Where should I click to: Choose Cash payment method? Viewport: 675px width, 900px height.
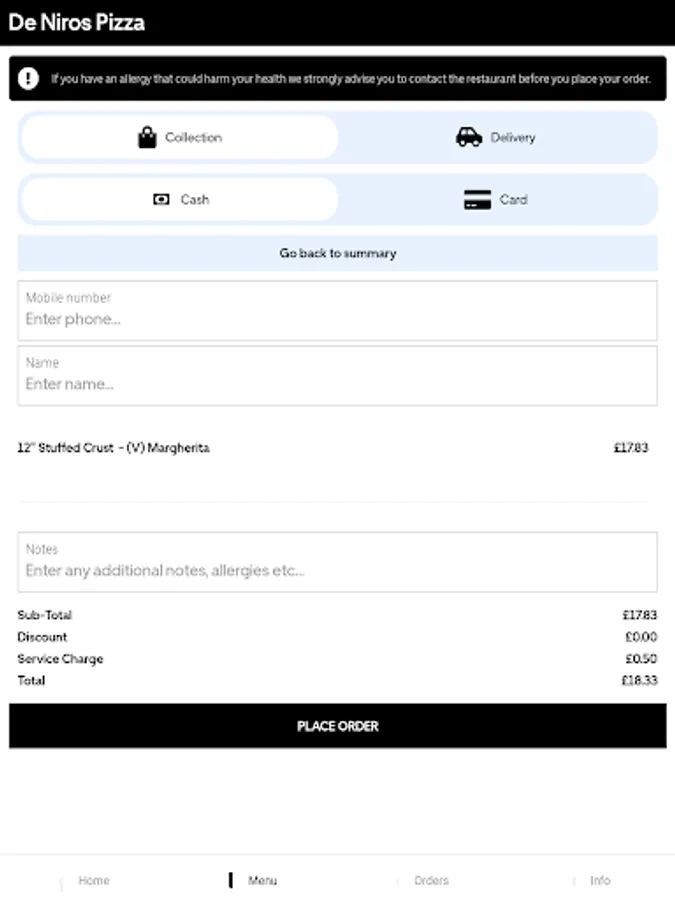[180, 199]
